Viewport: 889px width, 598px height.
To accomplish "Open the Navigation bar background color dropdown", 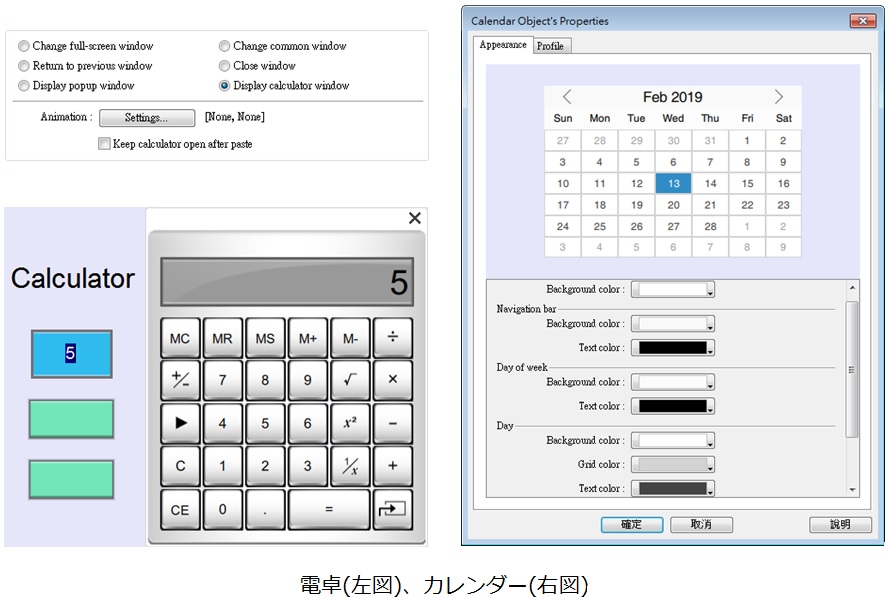I will pos(674,324).
